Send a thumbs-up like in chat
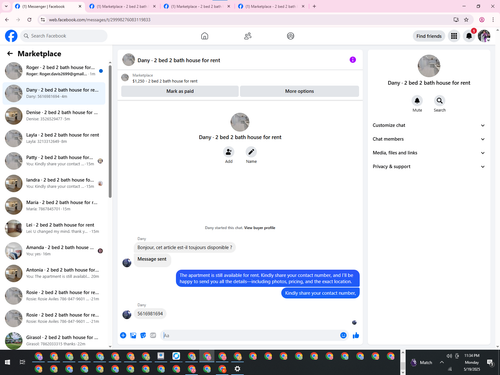Screen dimensions: 500x375 pos(356,335)
